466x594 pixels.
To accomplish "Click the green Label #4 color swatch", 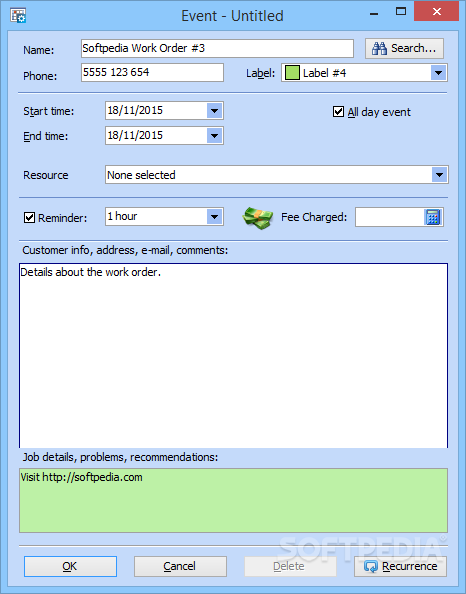I will (x=292, y=73).
